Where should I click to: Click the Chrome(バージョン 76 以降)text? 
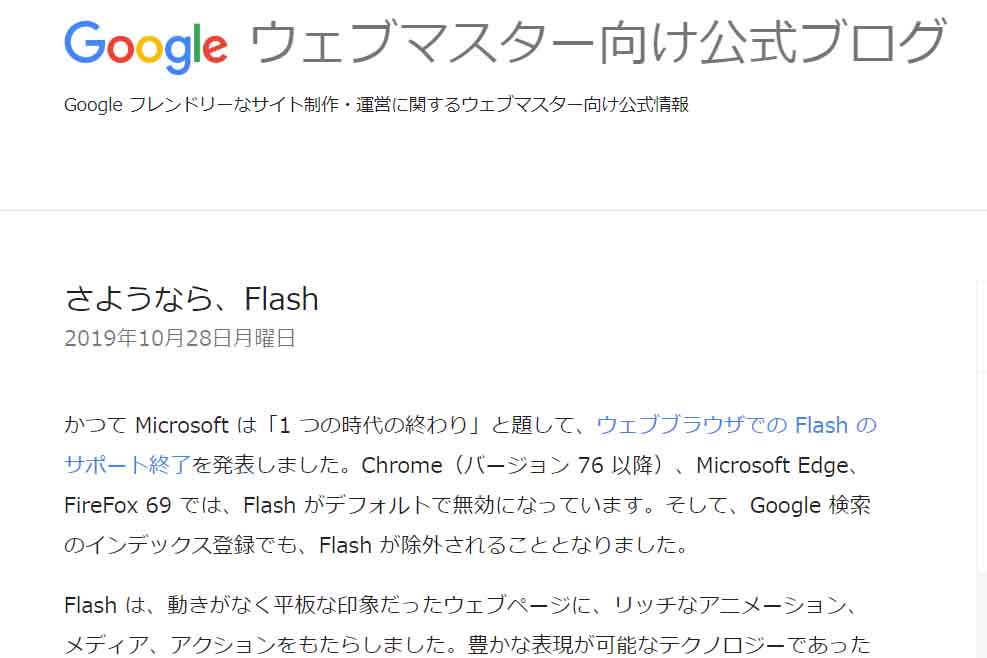pos(518,465)
